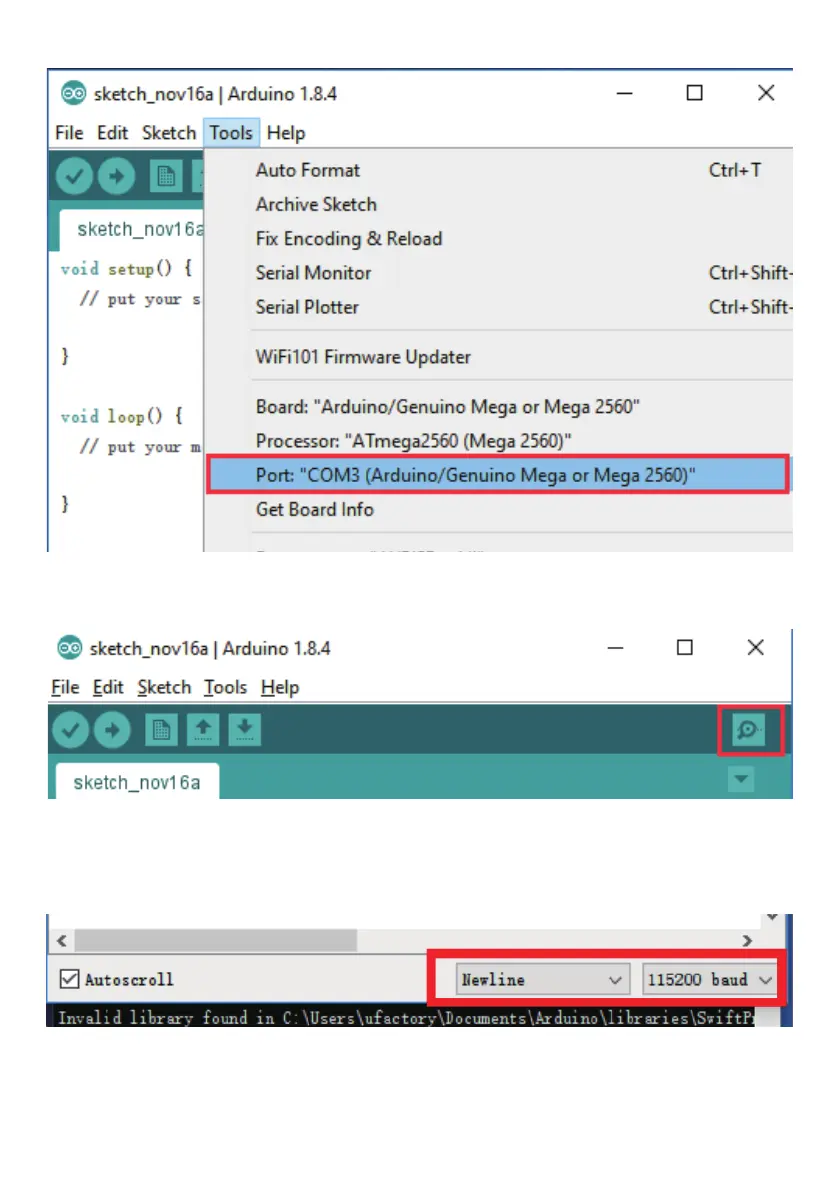The width and height of the screenshot is (839, 1191).
Task: Open Serial Monitor magnifier icon
Action: 749,730
